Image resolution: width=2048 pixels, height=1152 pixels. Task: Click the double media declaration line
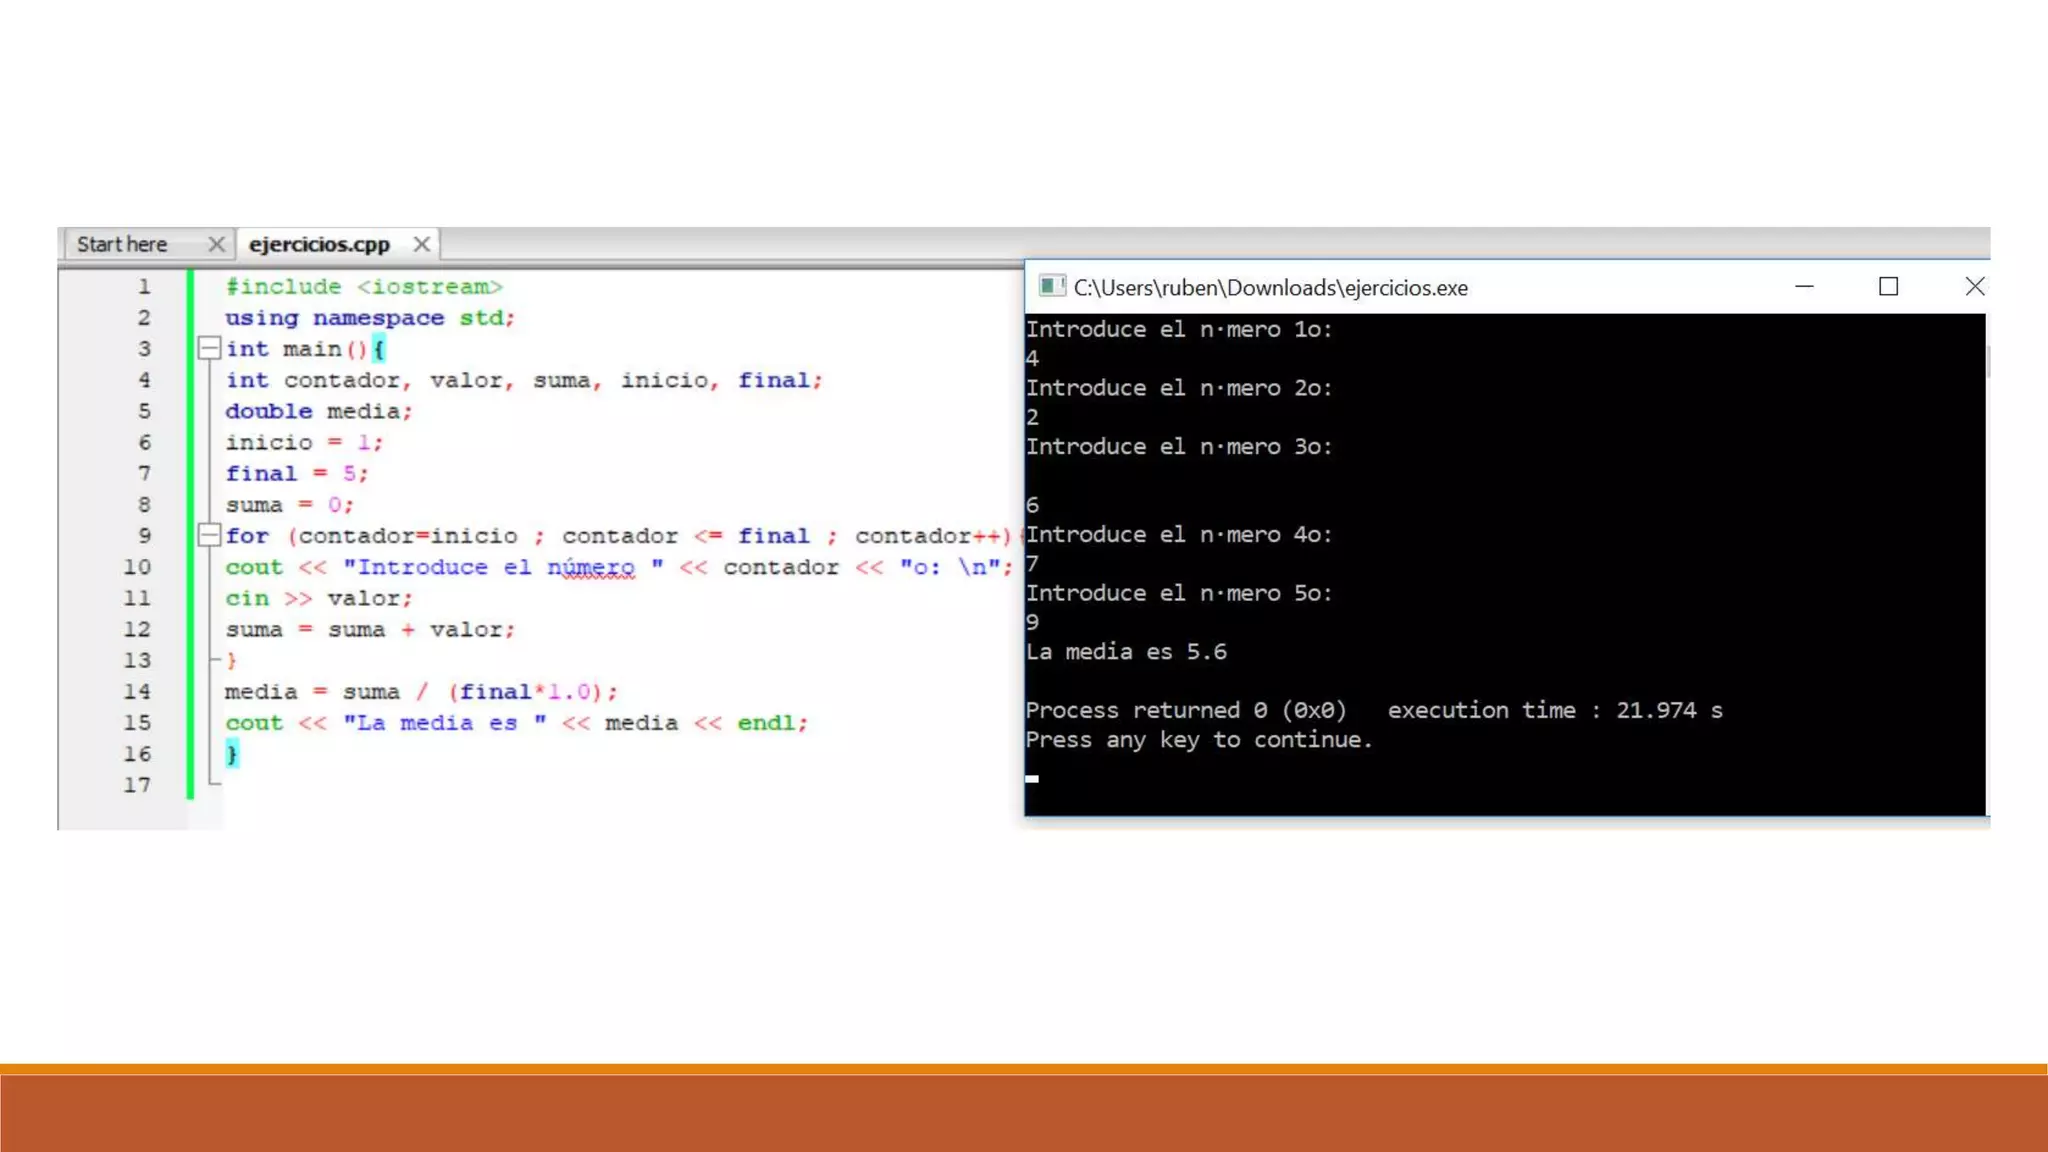[318, 411]
